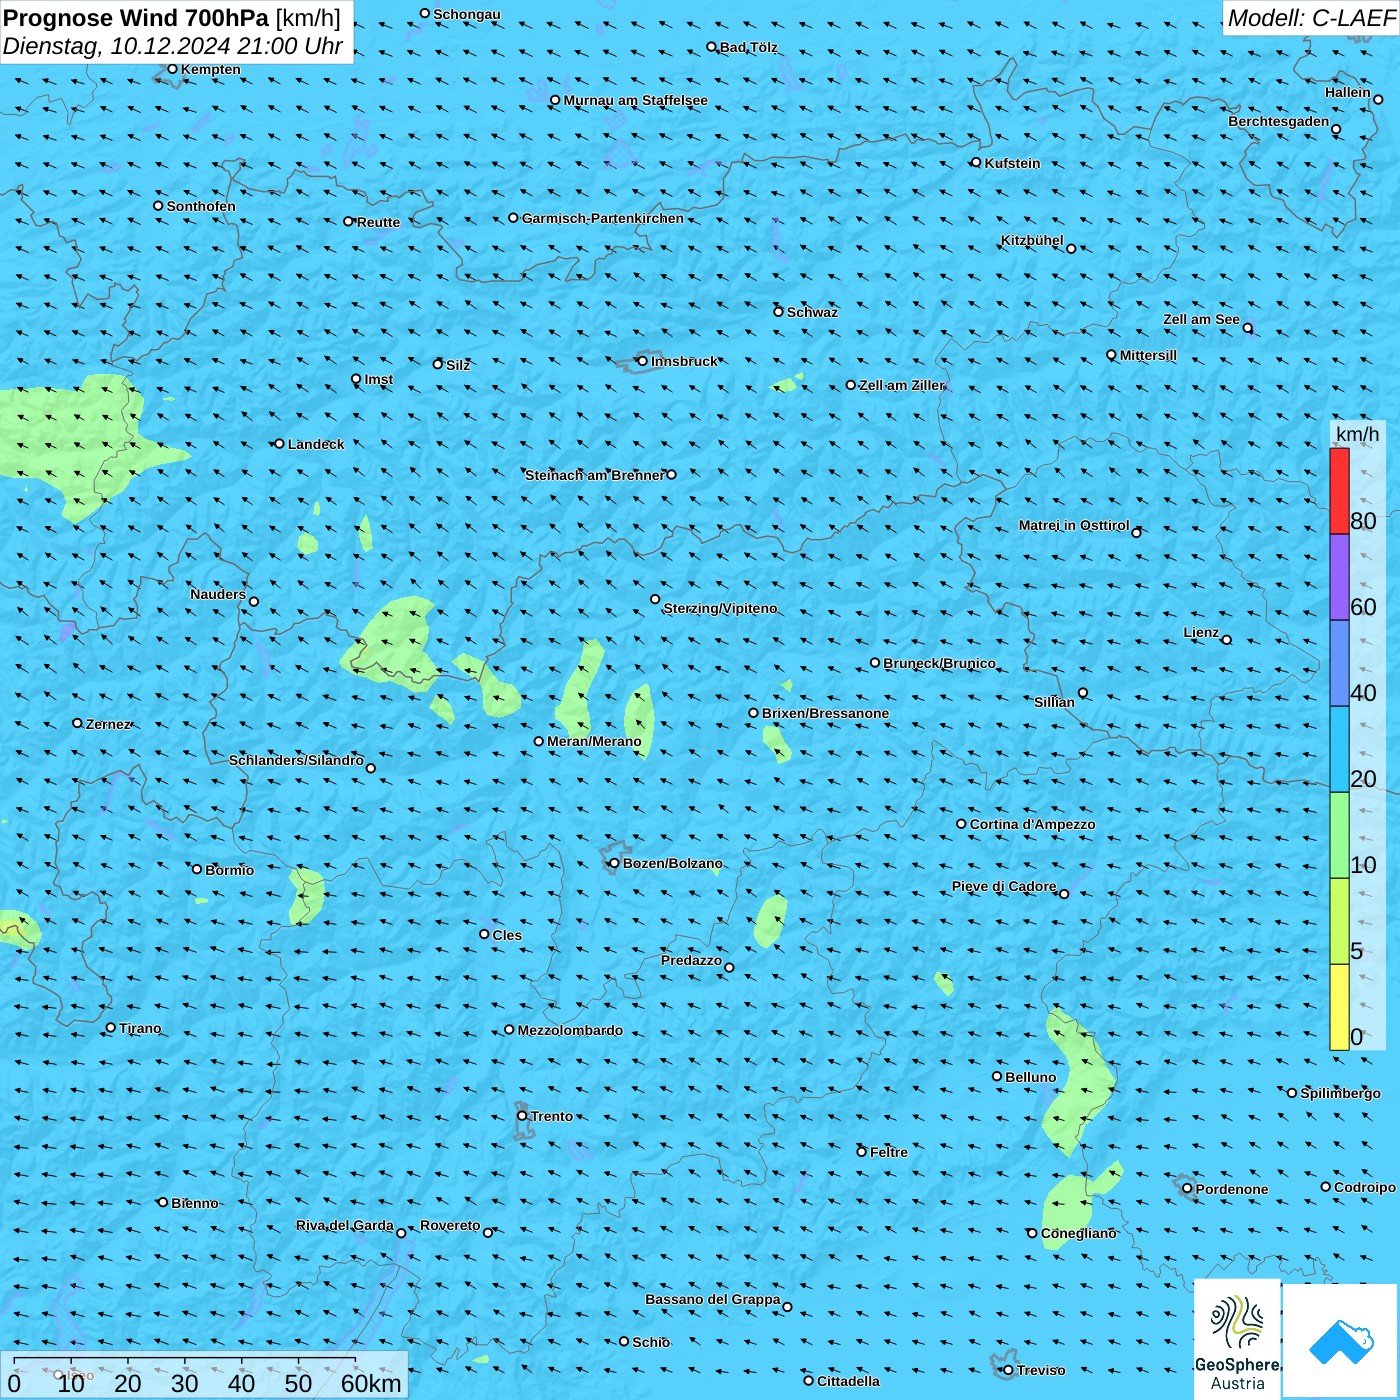The width and height of the screenshot is (1400, 1400).
Task: Click the Pordenone city marker
Action: click(1187, 1188)
